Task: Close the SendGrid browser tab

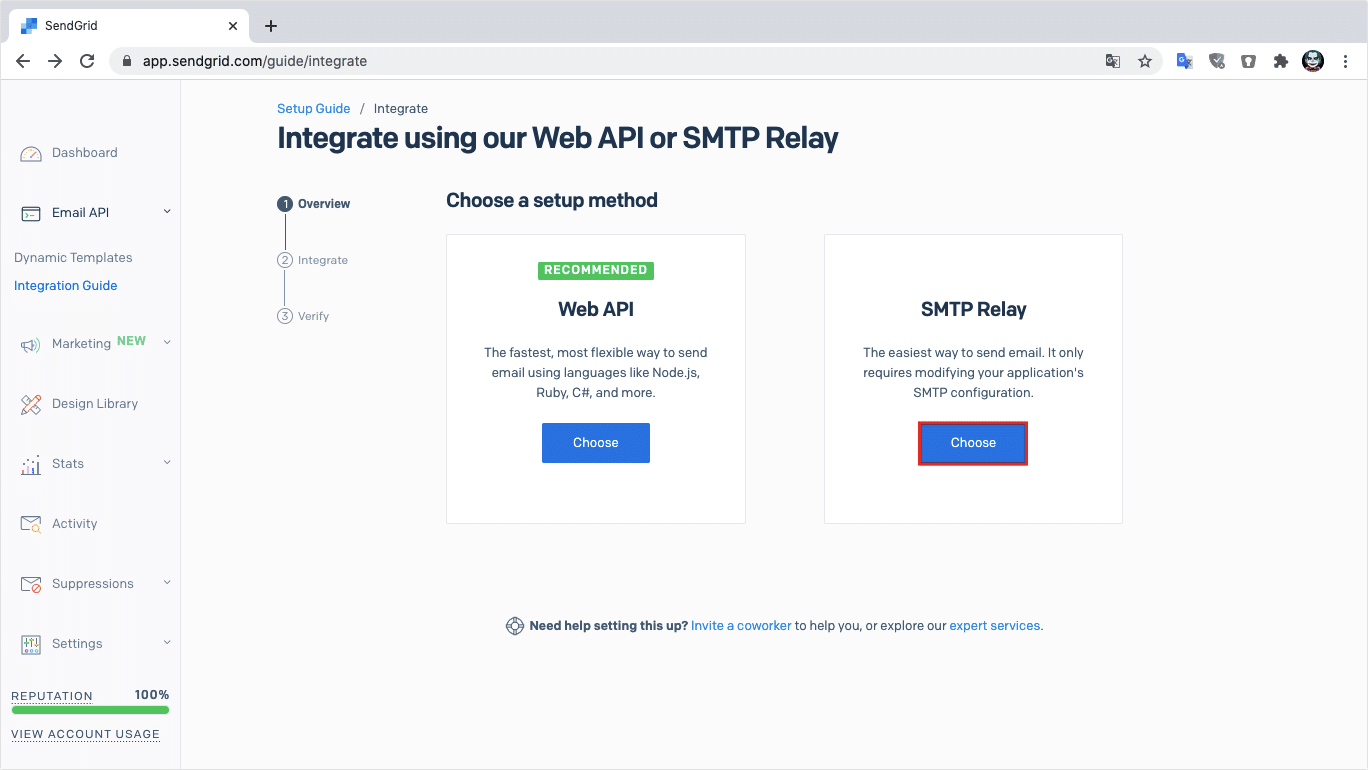Action: click(x=233, y=26)
